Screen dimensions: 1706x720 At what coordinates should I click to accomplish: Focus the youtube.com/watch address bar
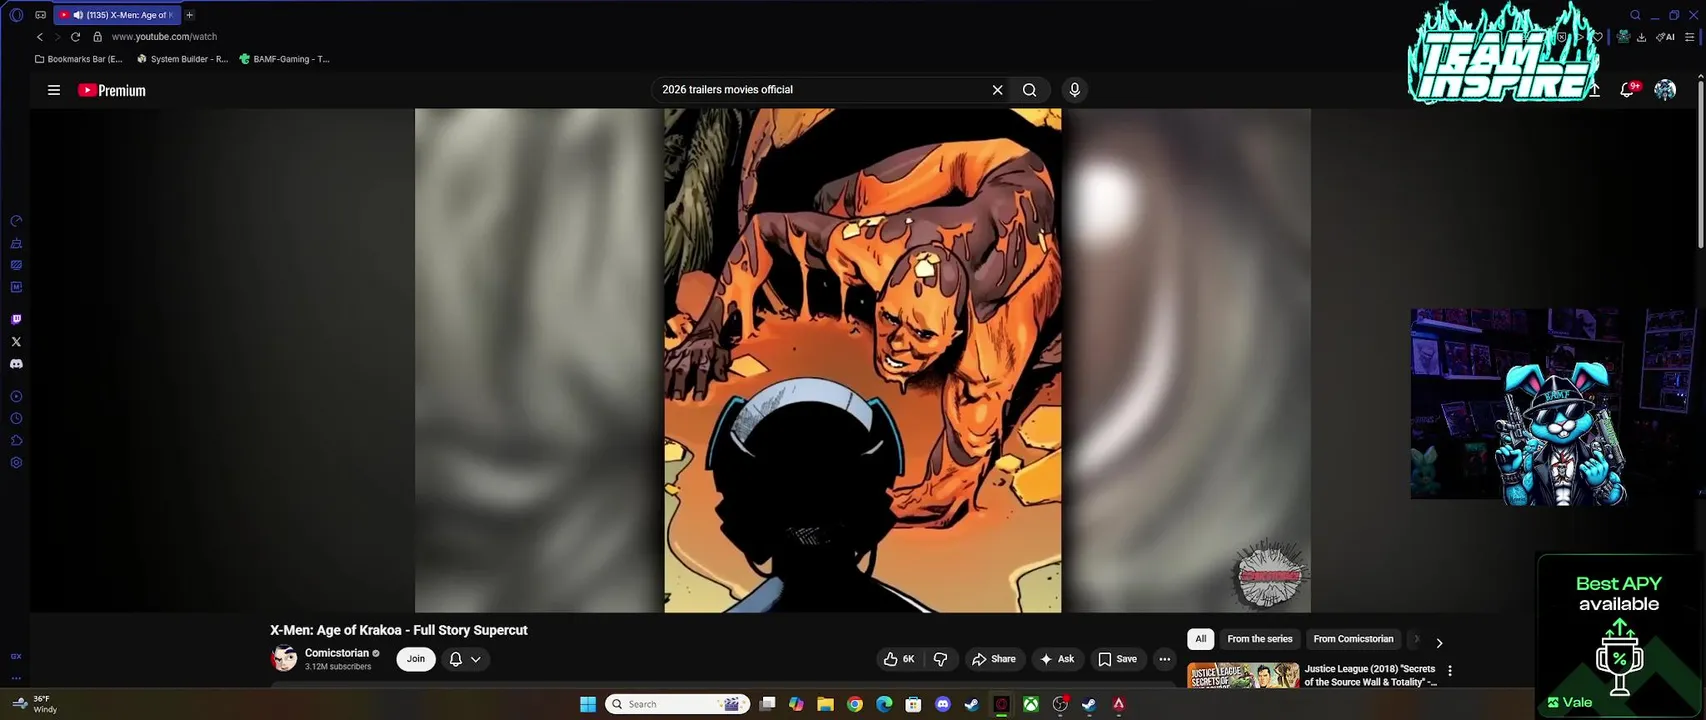pyautogui.click(x=164, y=37)
